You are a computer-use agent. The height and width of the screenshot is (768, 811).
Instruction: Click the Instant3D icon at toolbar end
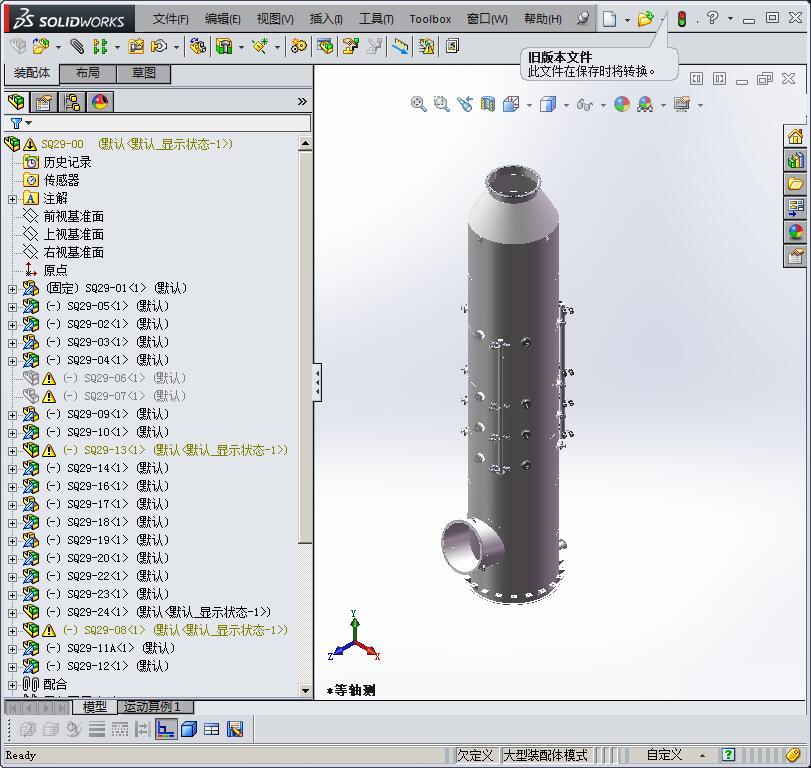[453, 47]
